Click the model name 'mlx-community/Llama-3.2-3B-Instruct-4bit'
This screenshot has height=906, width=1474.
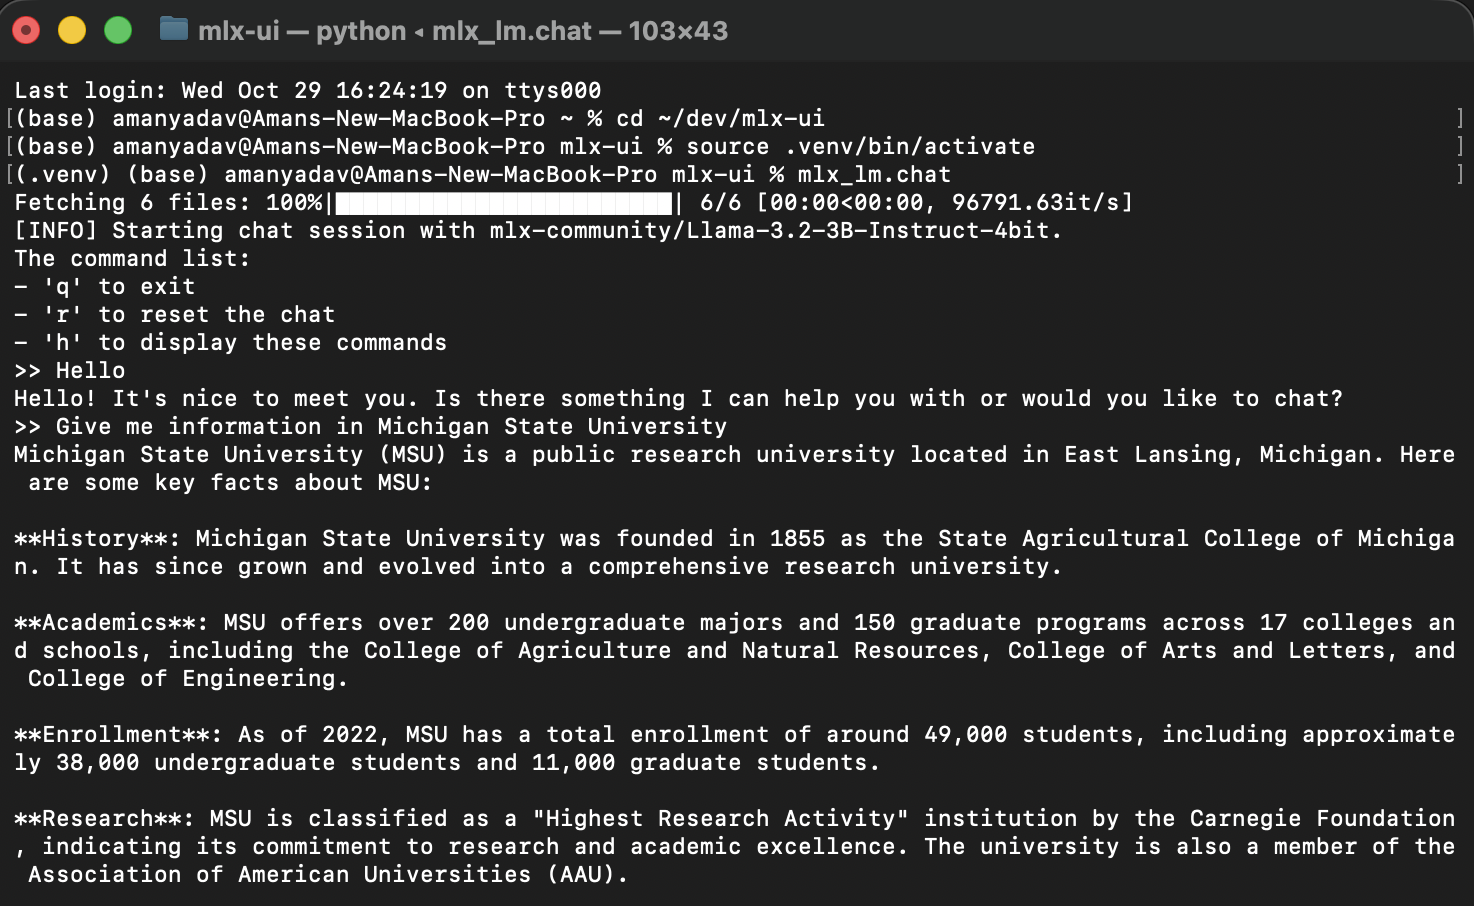(x=769, y=230)
